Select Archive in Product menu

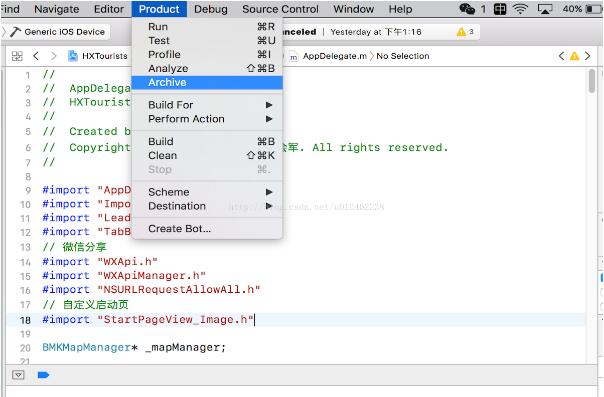207,82
